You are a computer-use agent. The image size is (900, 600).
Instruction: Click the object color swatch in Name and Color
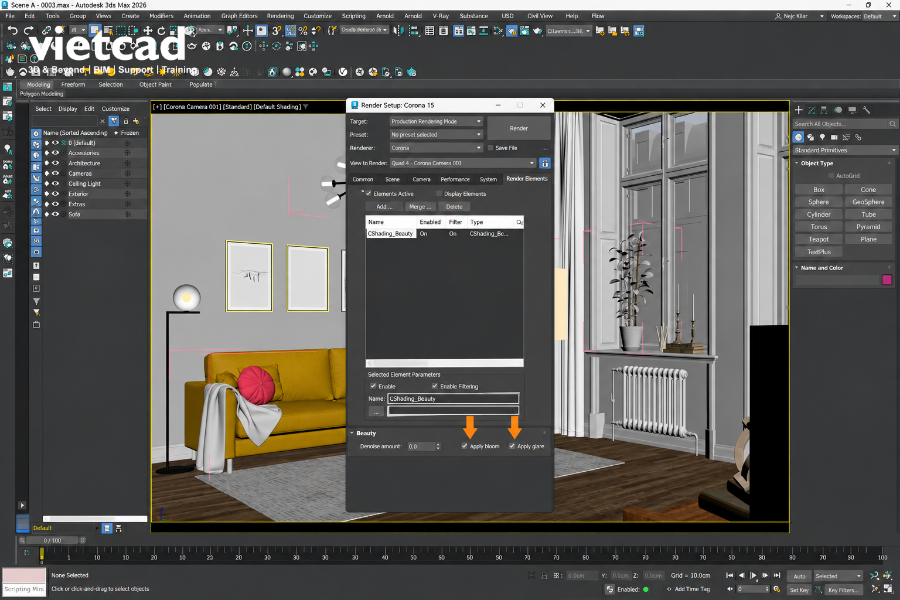coord(887,280)
